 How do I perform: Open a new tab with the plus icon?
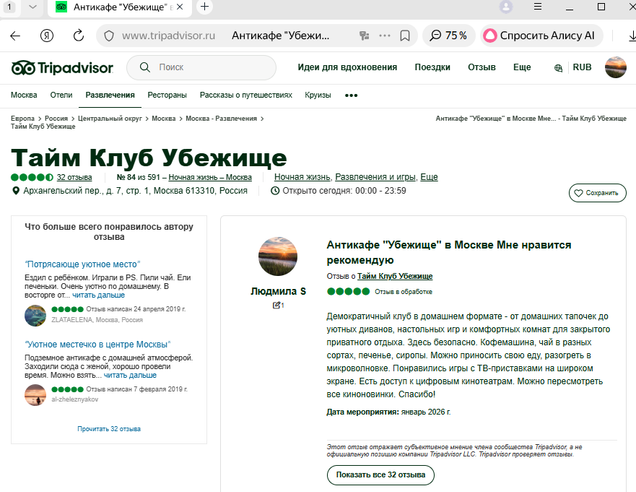coord(205,6)
